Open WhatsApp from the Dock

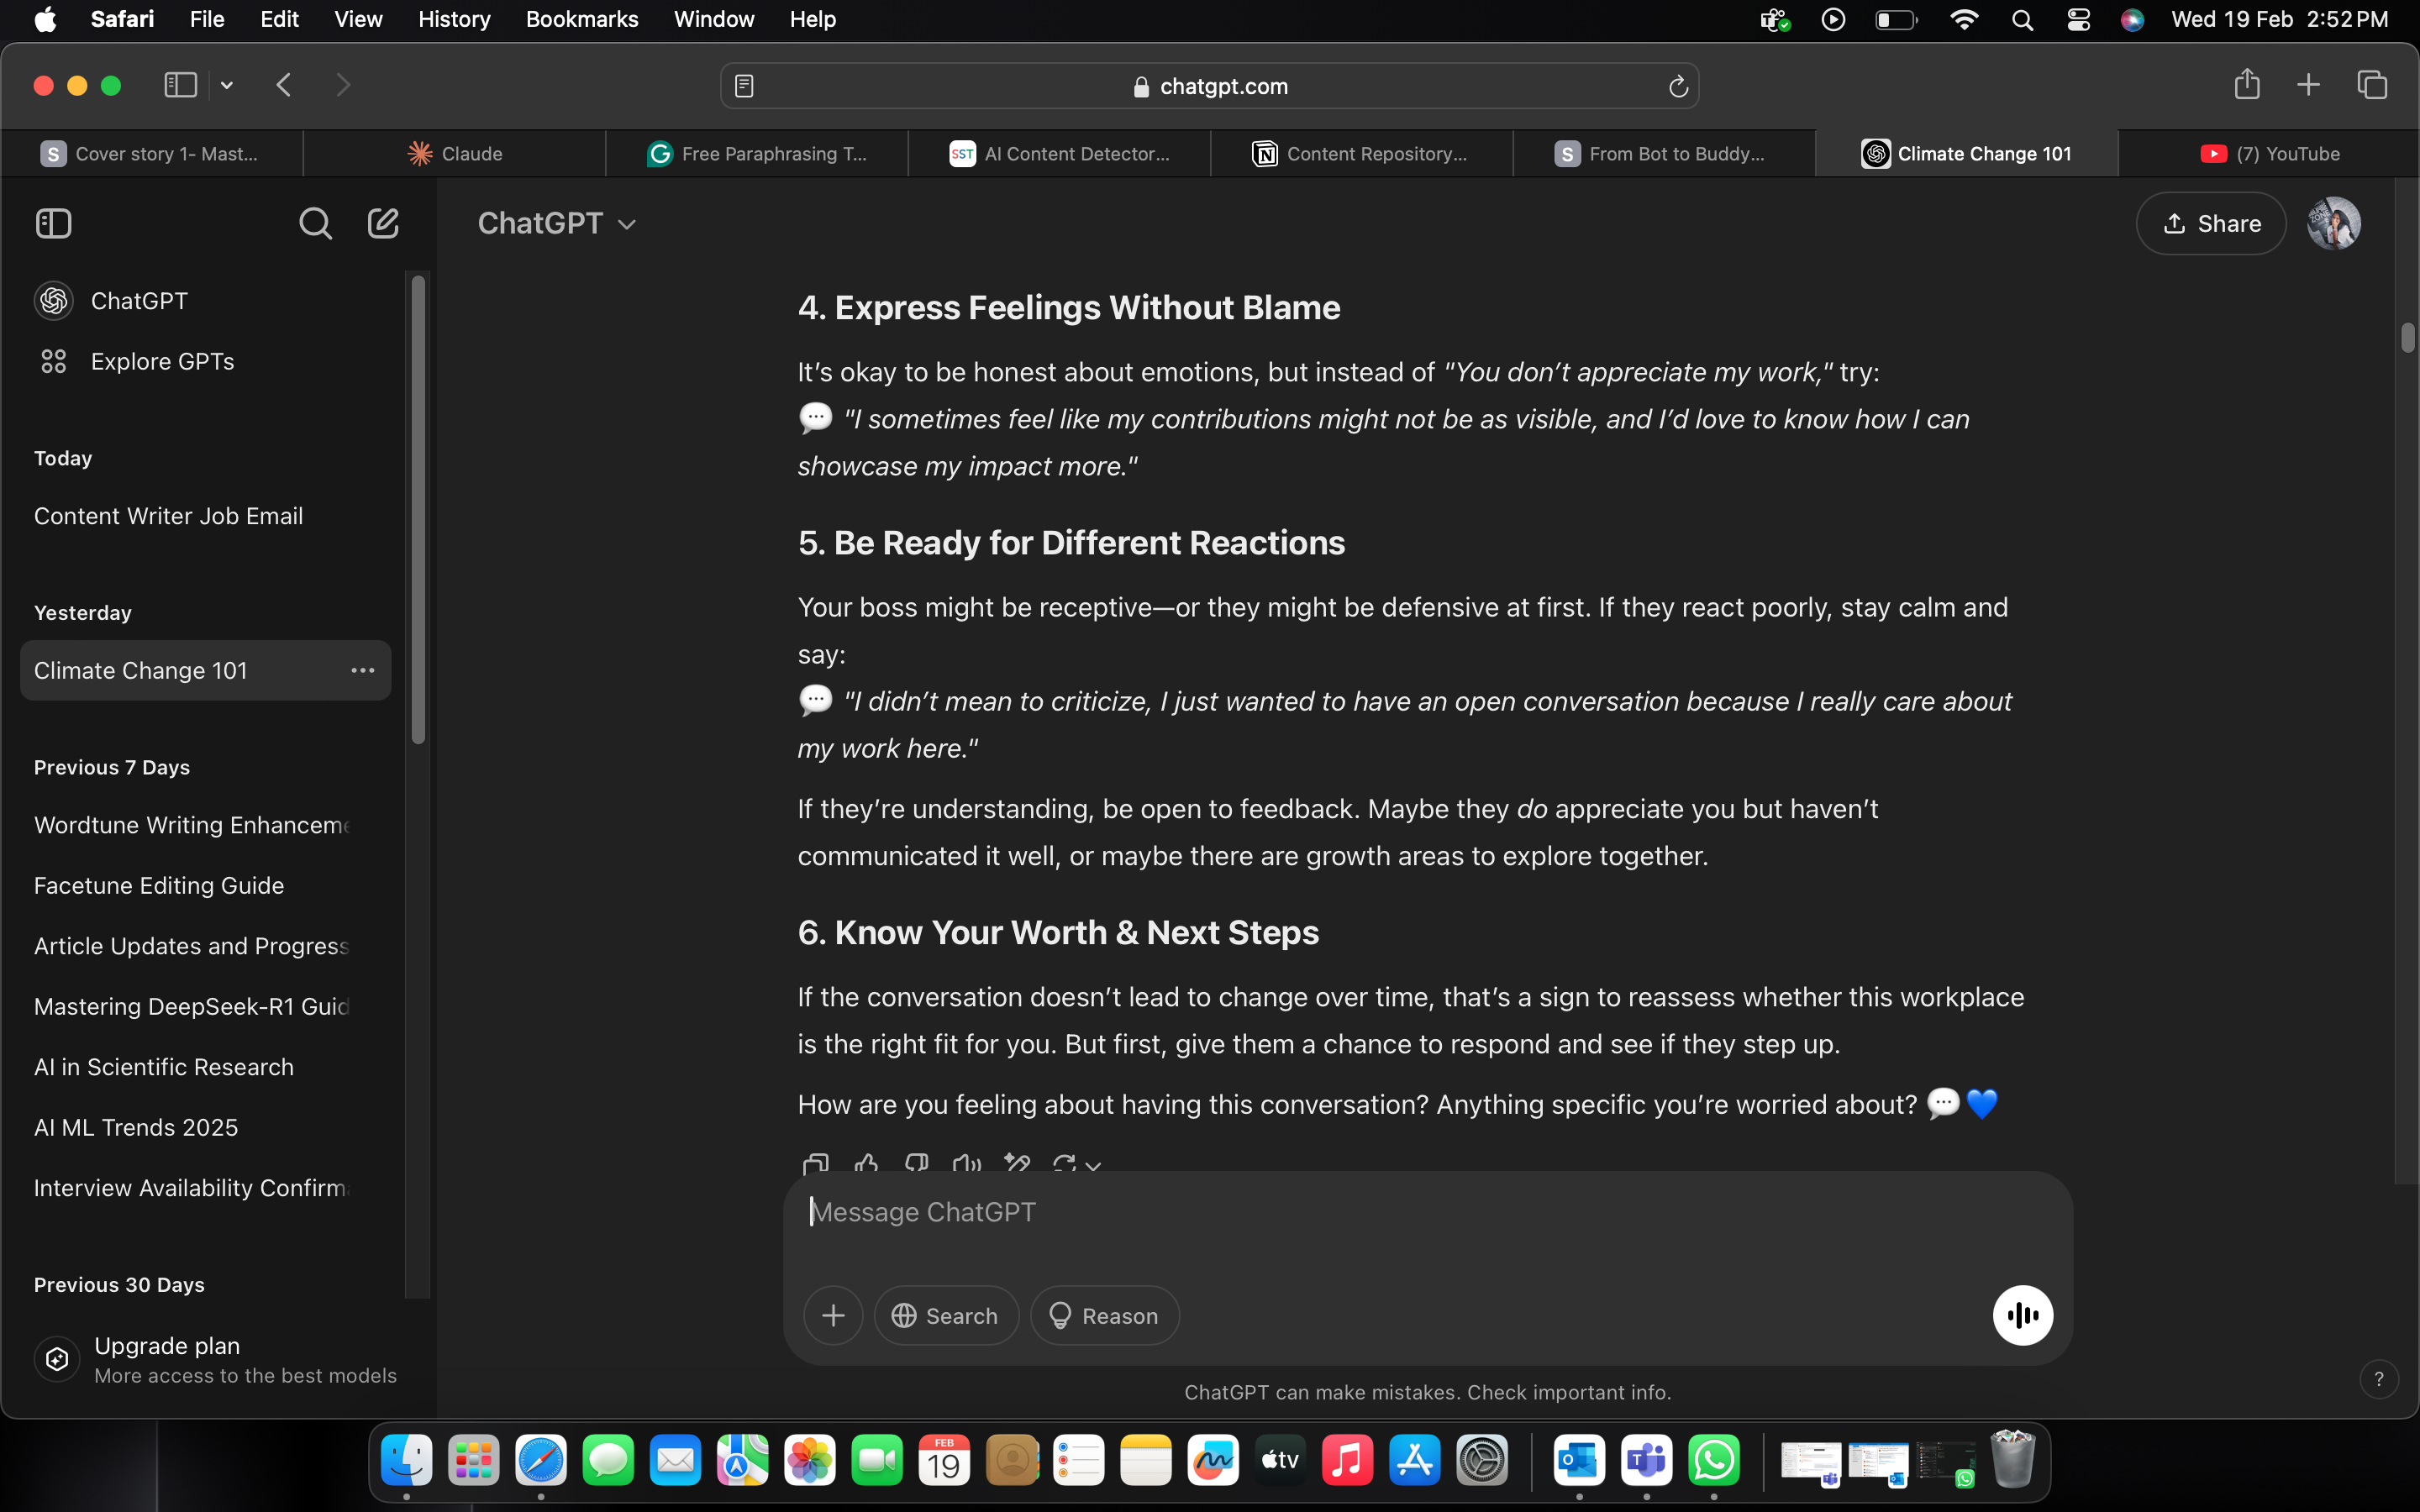[x=1713, y=1460]
